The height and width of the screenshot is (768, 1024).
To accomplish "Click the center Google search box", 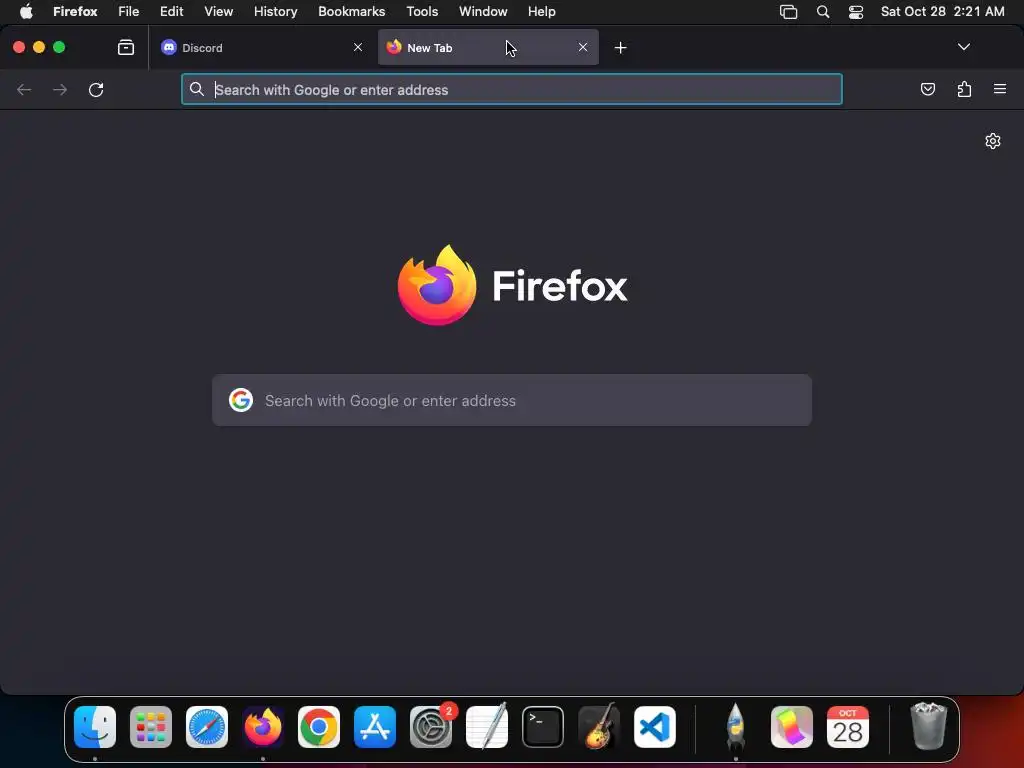I will click(511, 400).
